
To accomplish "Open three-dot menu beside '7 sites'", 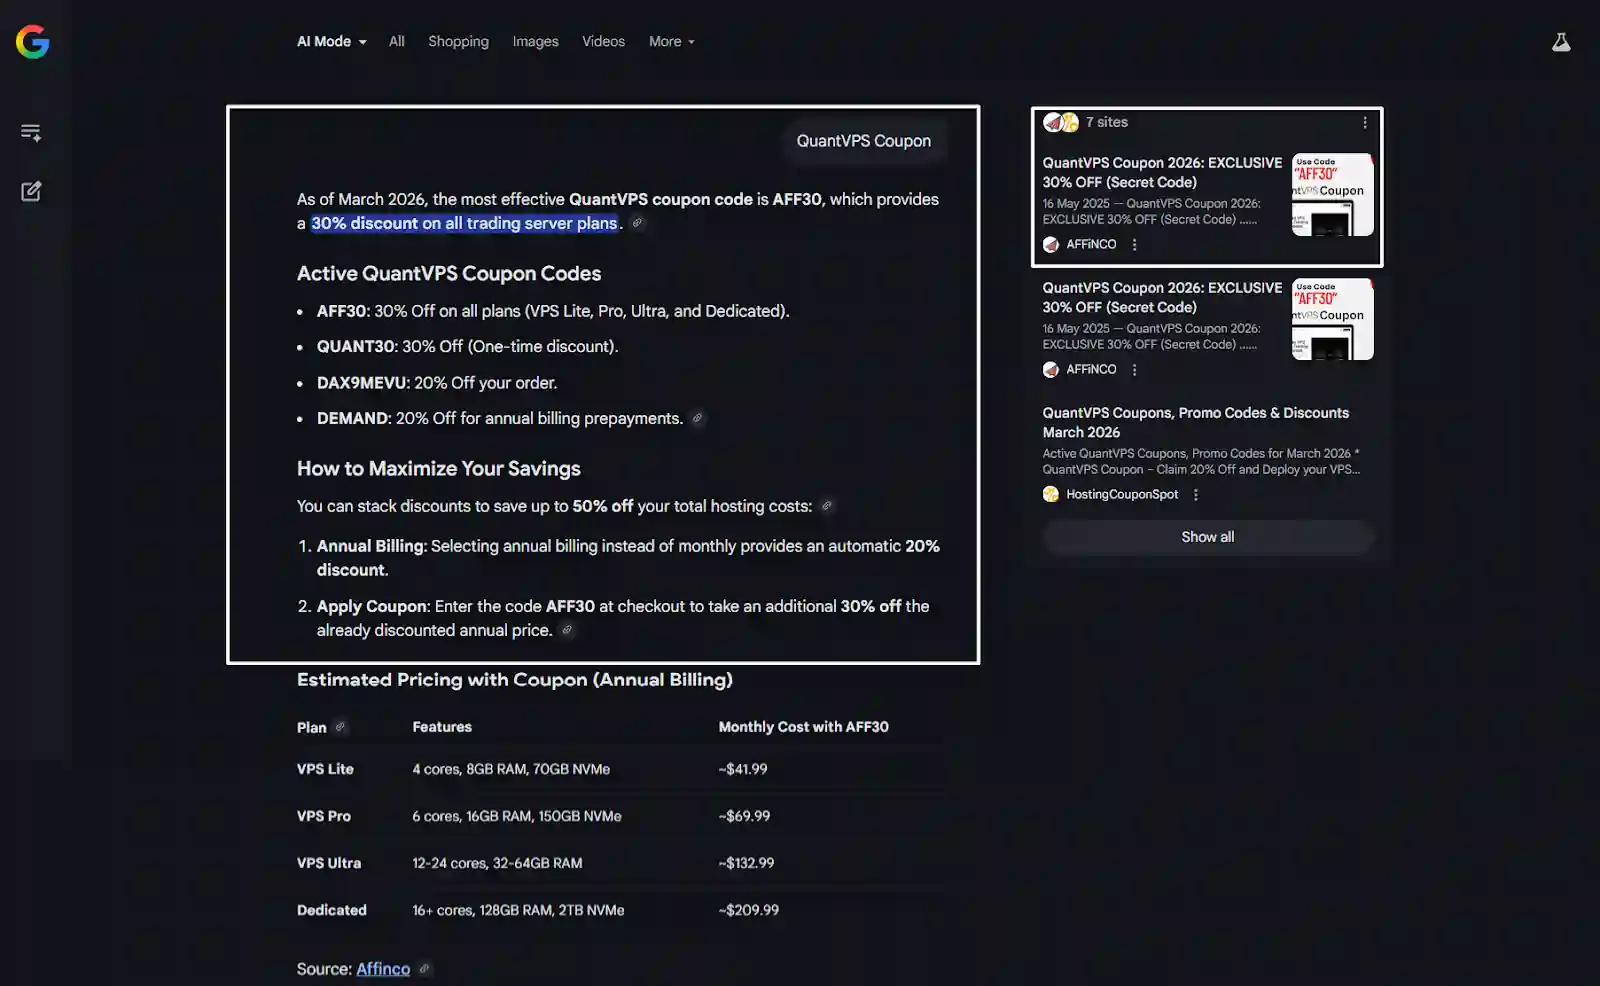I will click(x=1364, y=122).
